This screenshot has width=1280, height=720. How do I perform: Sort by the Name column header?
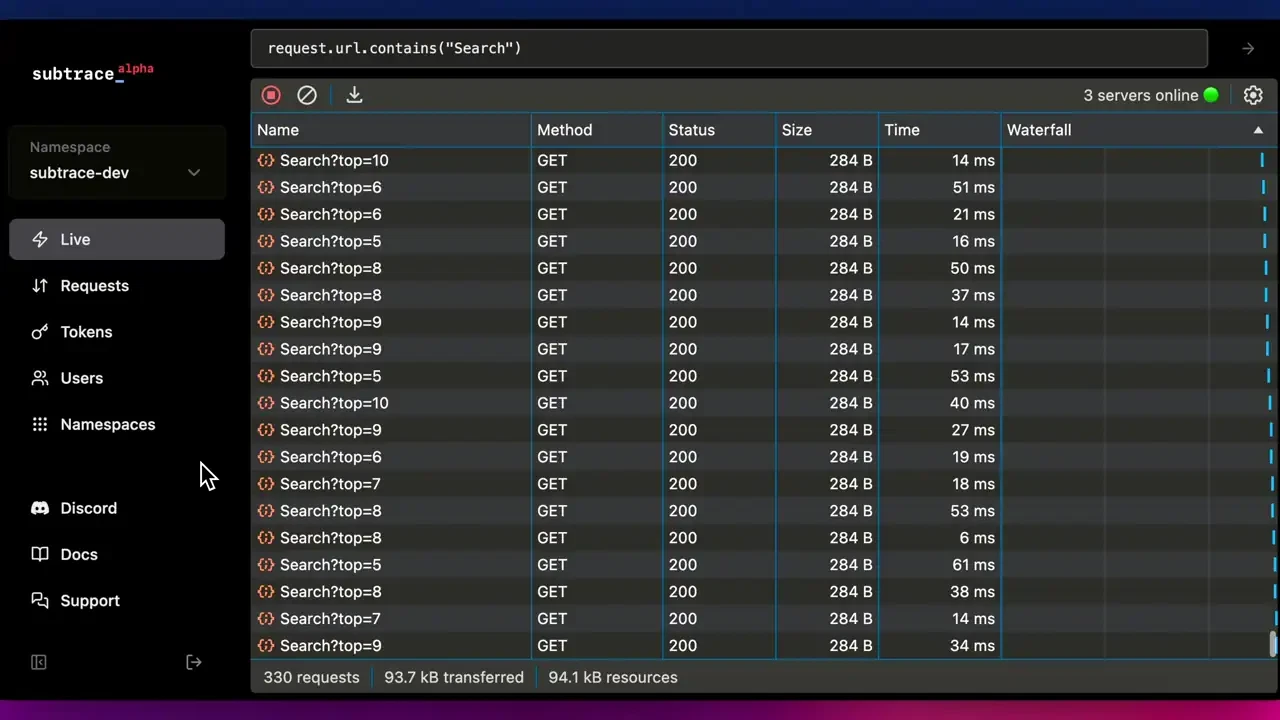click(x=391, y=130)
